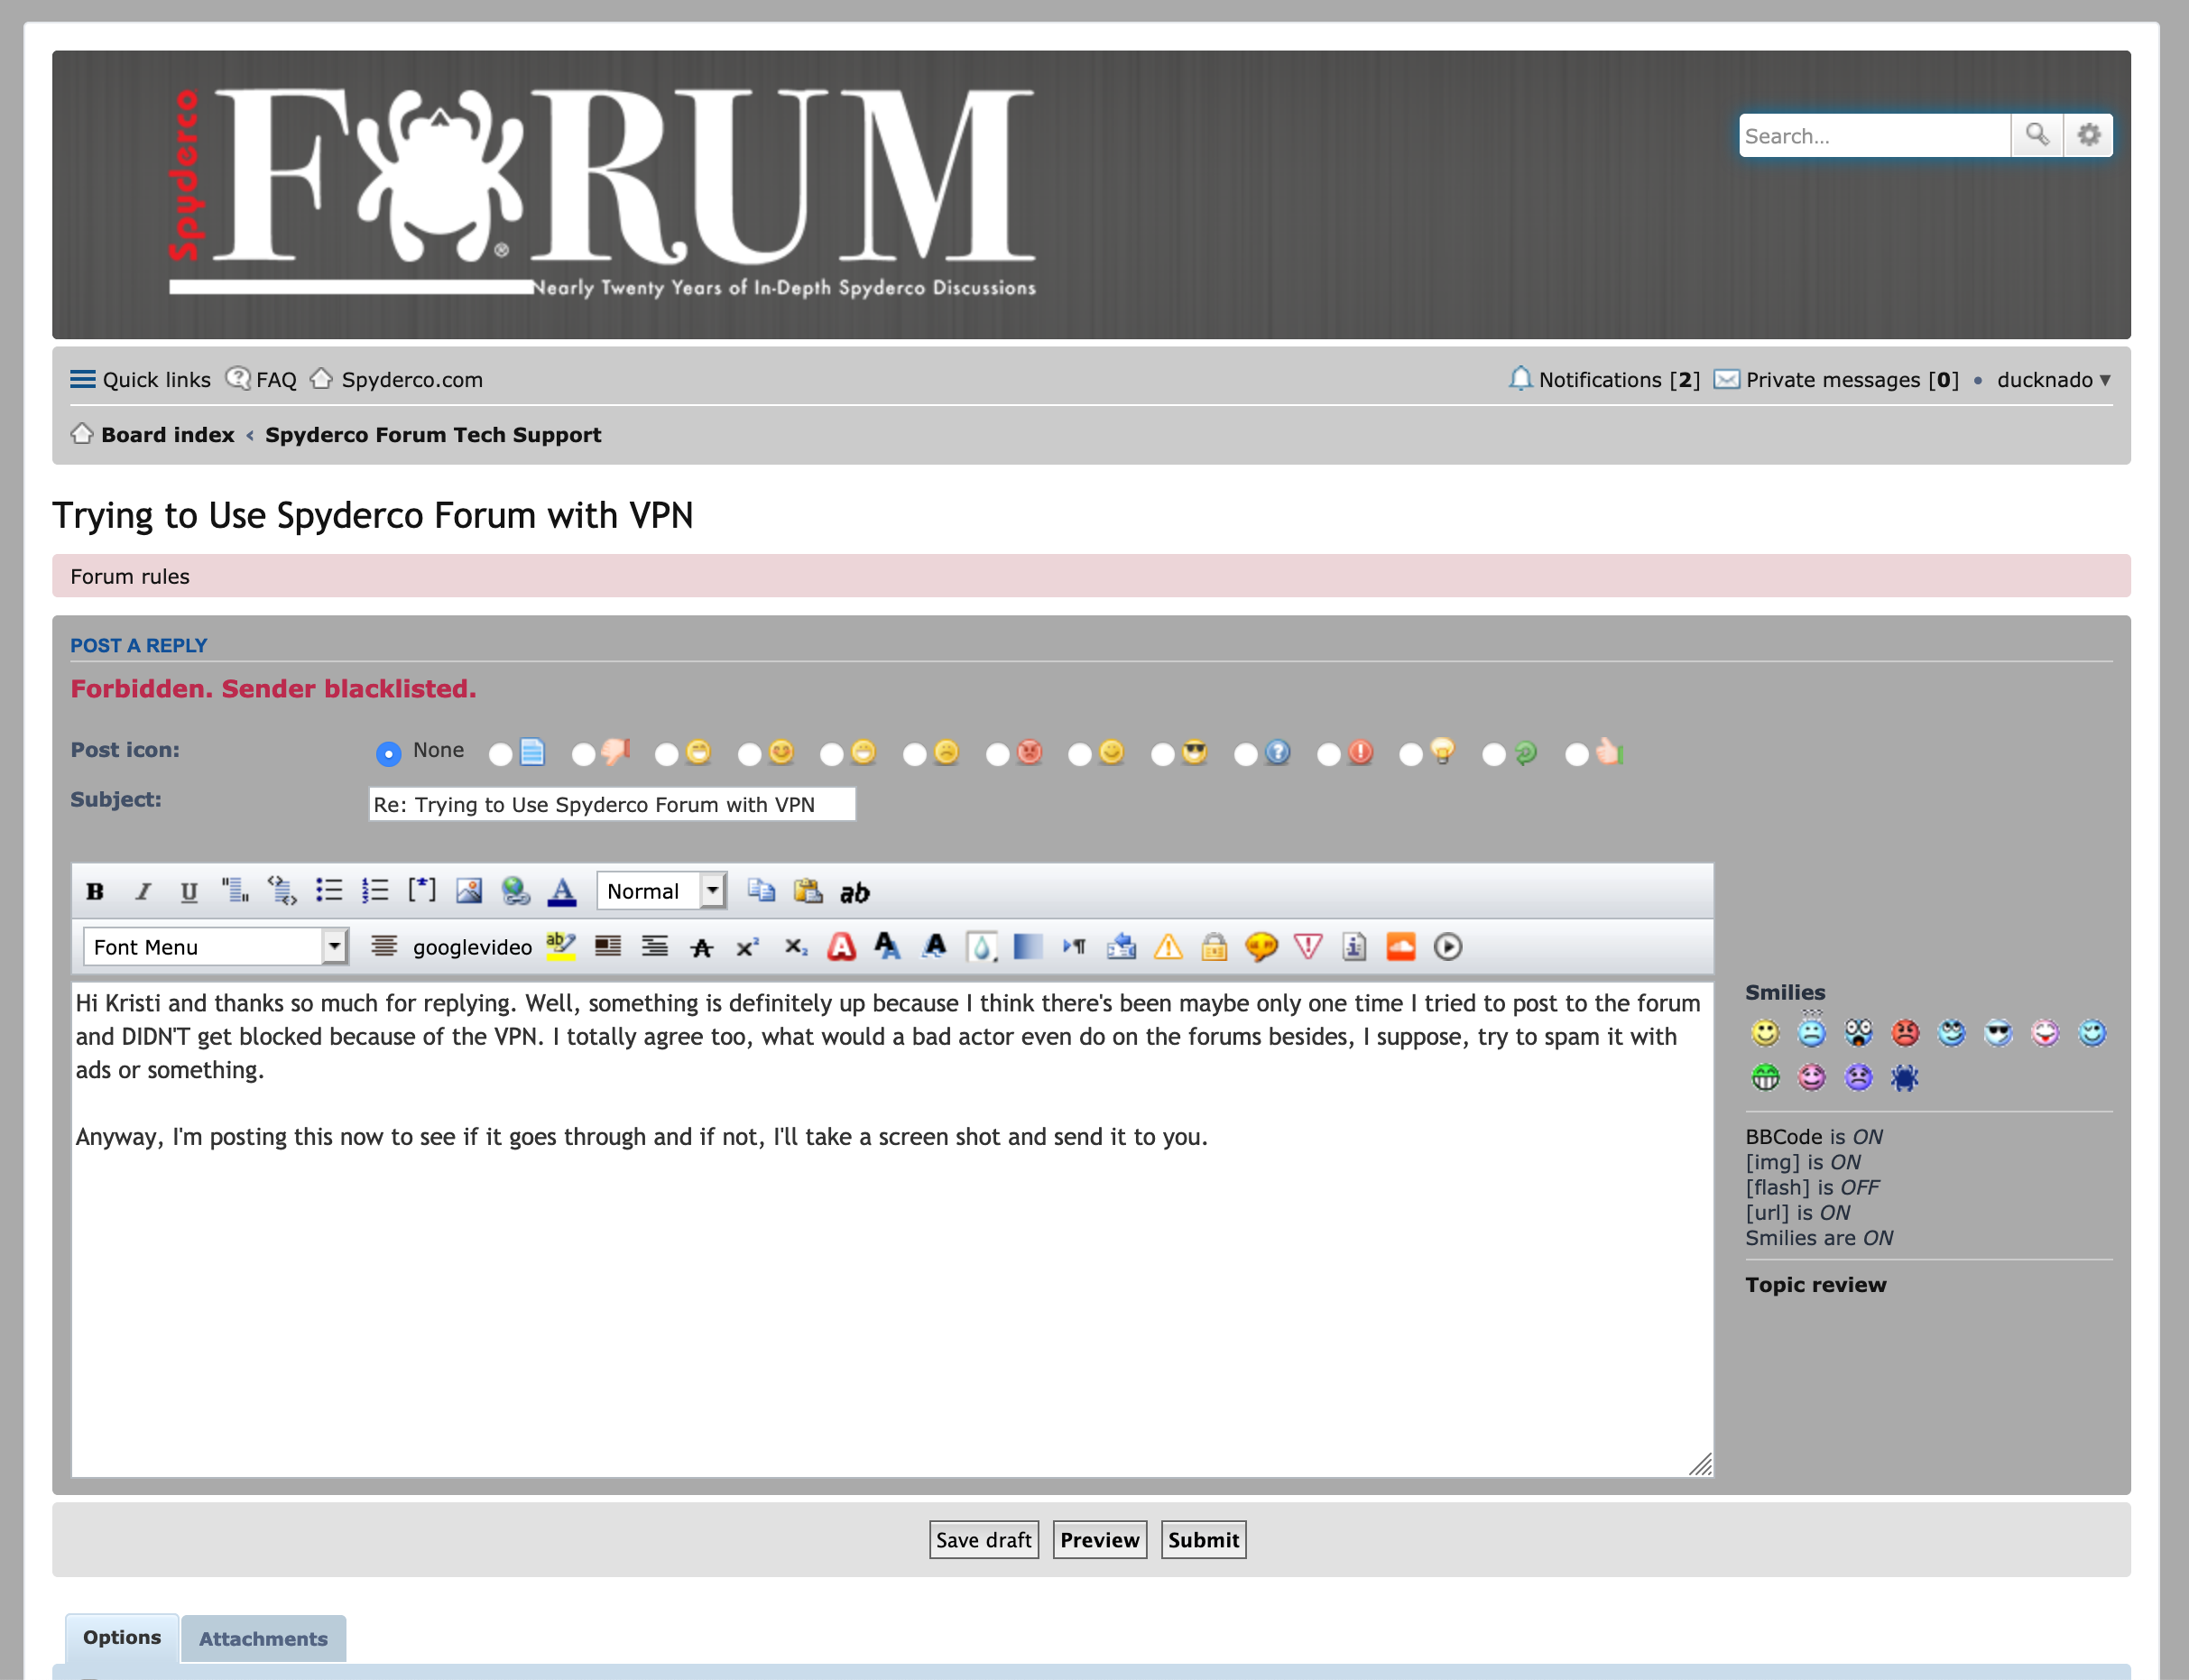Insert the spider smiley
The width and height of the screenshot is (2189, 1680).
(x=1904, y=1077)
